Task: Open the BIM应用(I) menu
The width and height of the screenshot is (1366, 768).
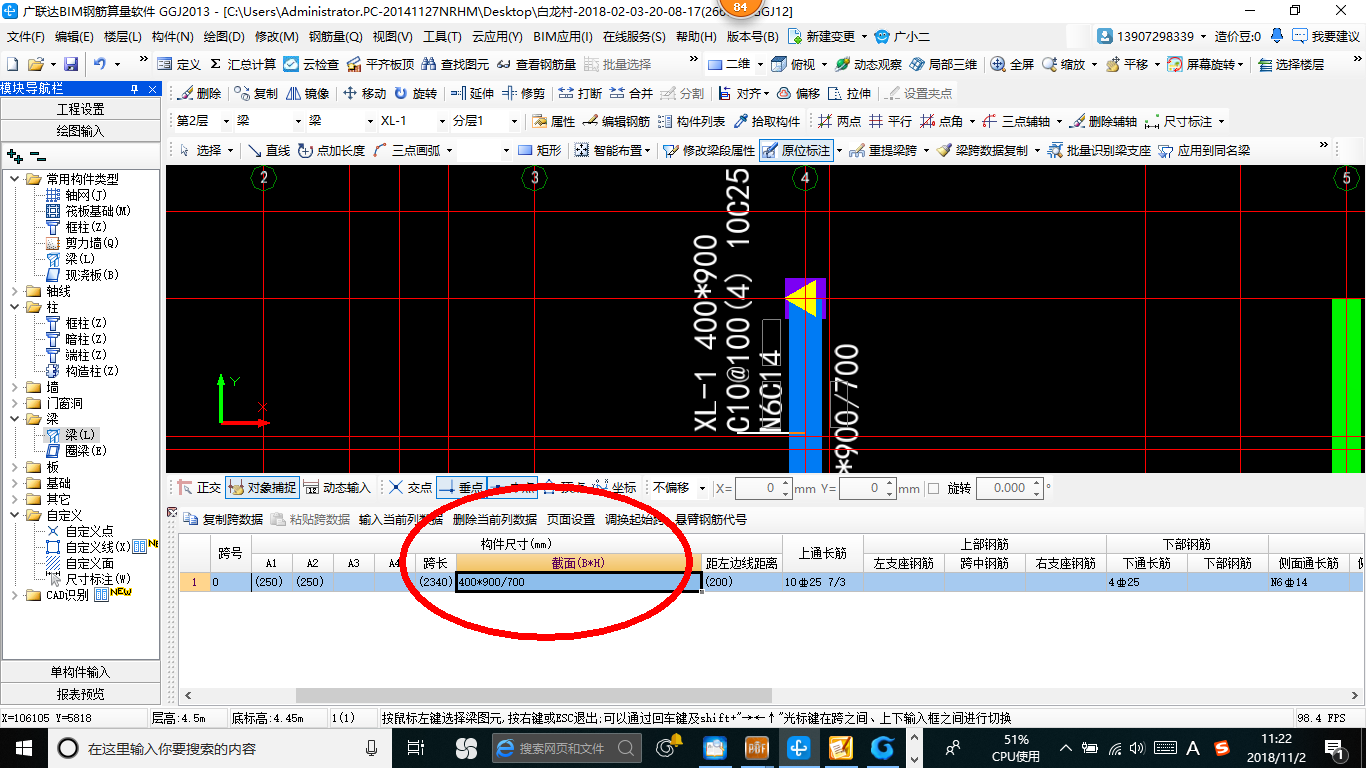Action: (562, 36)
